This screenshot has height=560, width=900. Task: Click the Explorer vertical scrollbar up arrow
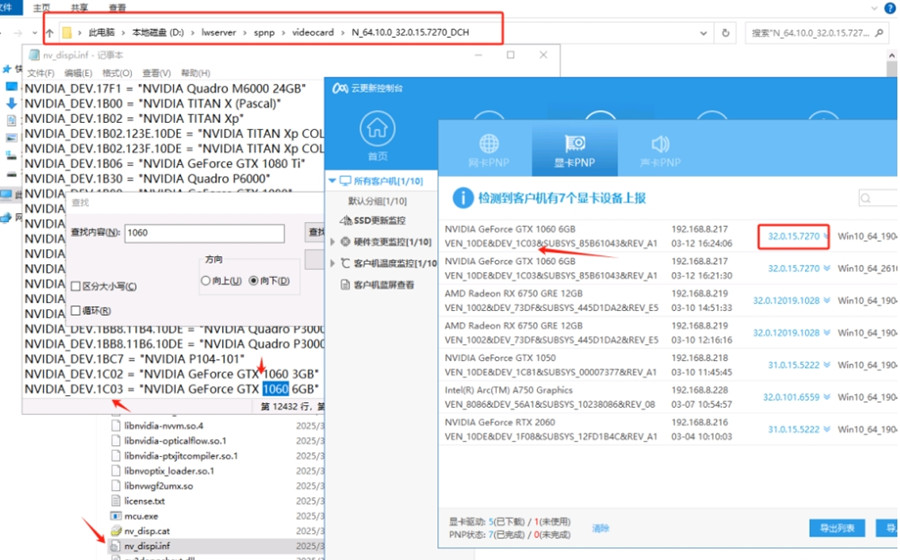click(891, 56)
